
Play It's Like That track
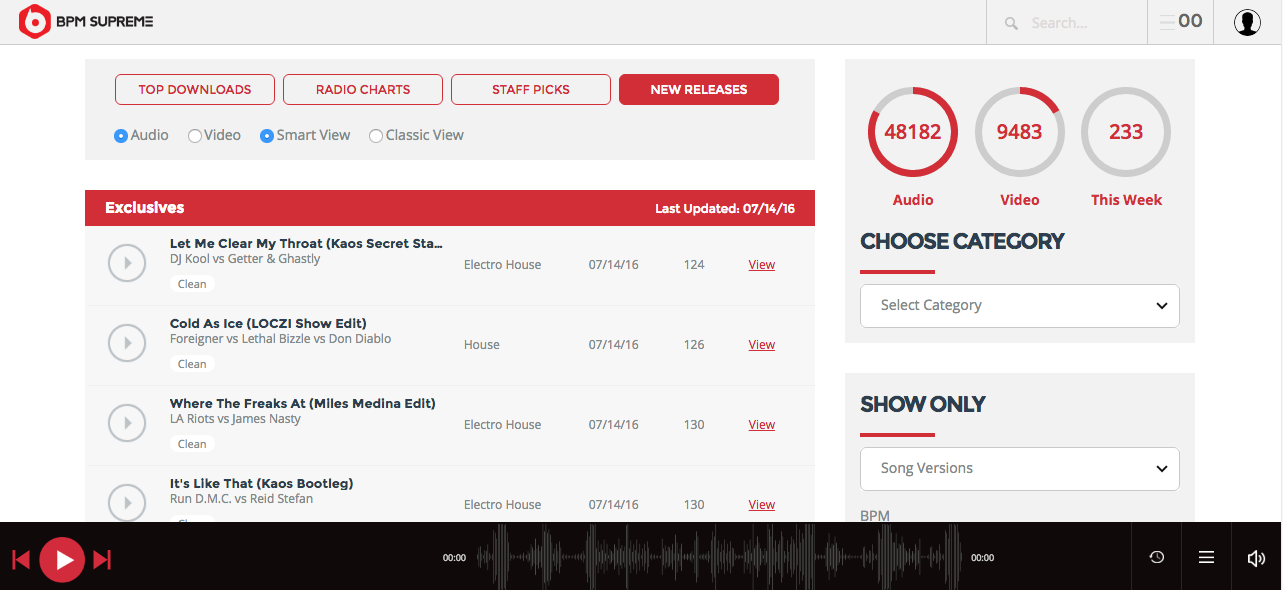(x=127, y=503)
